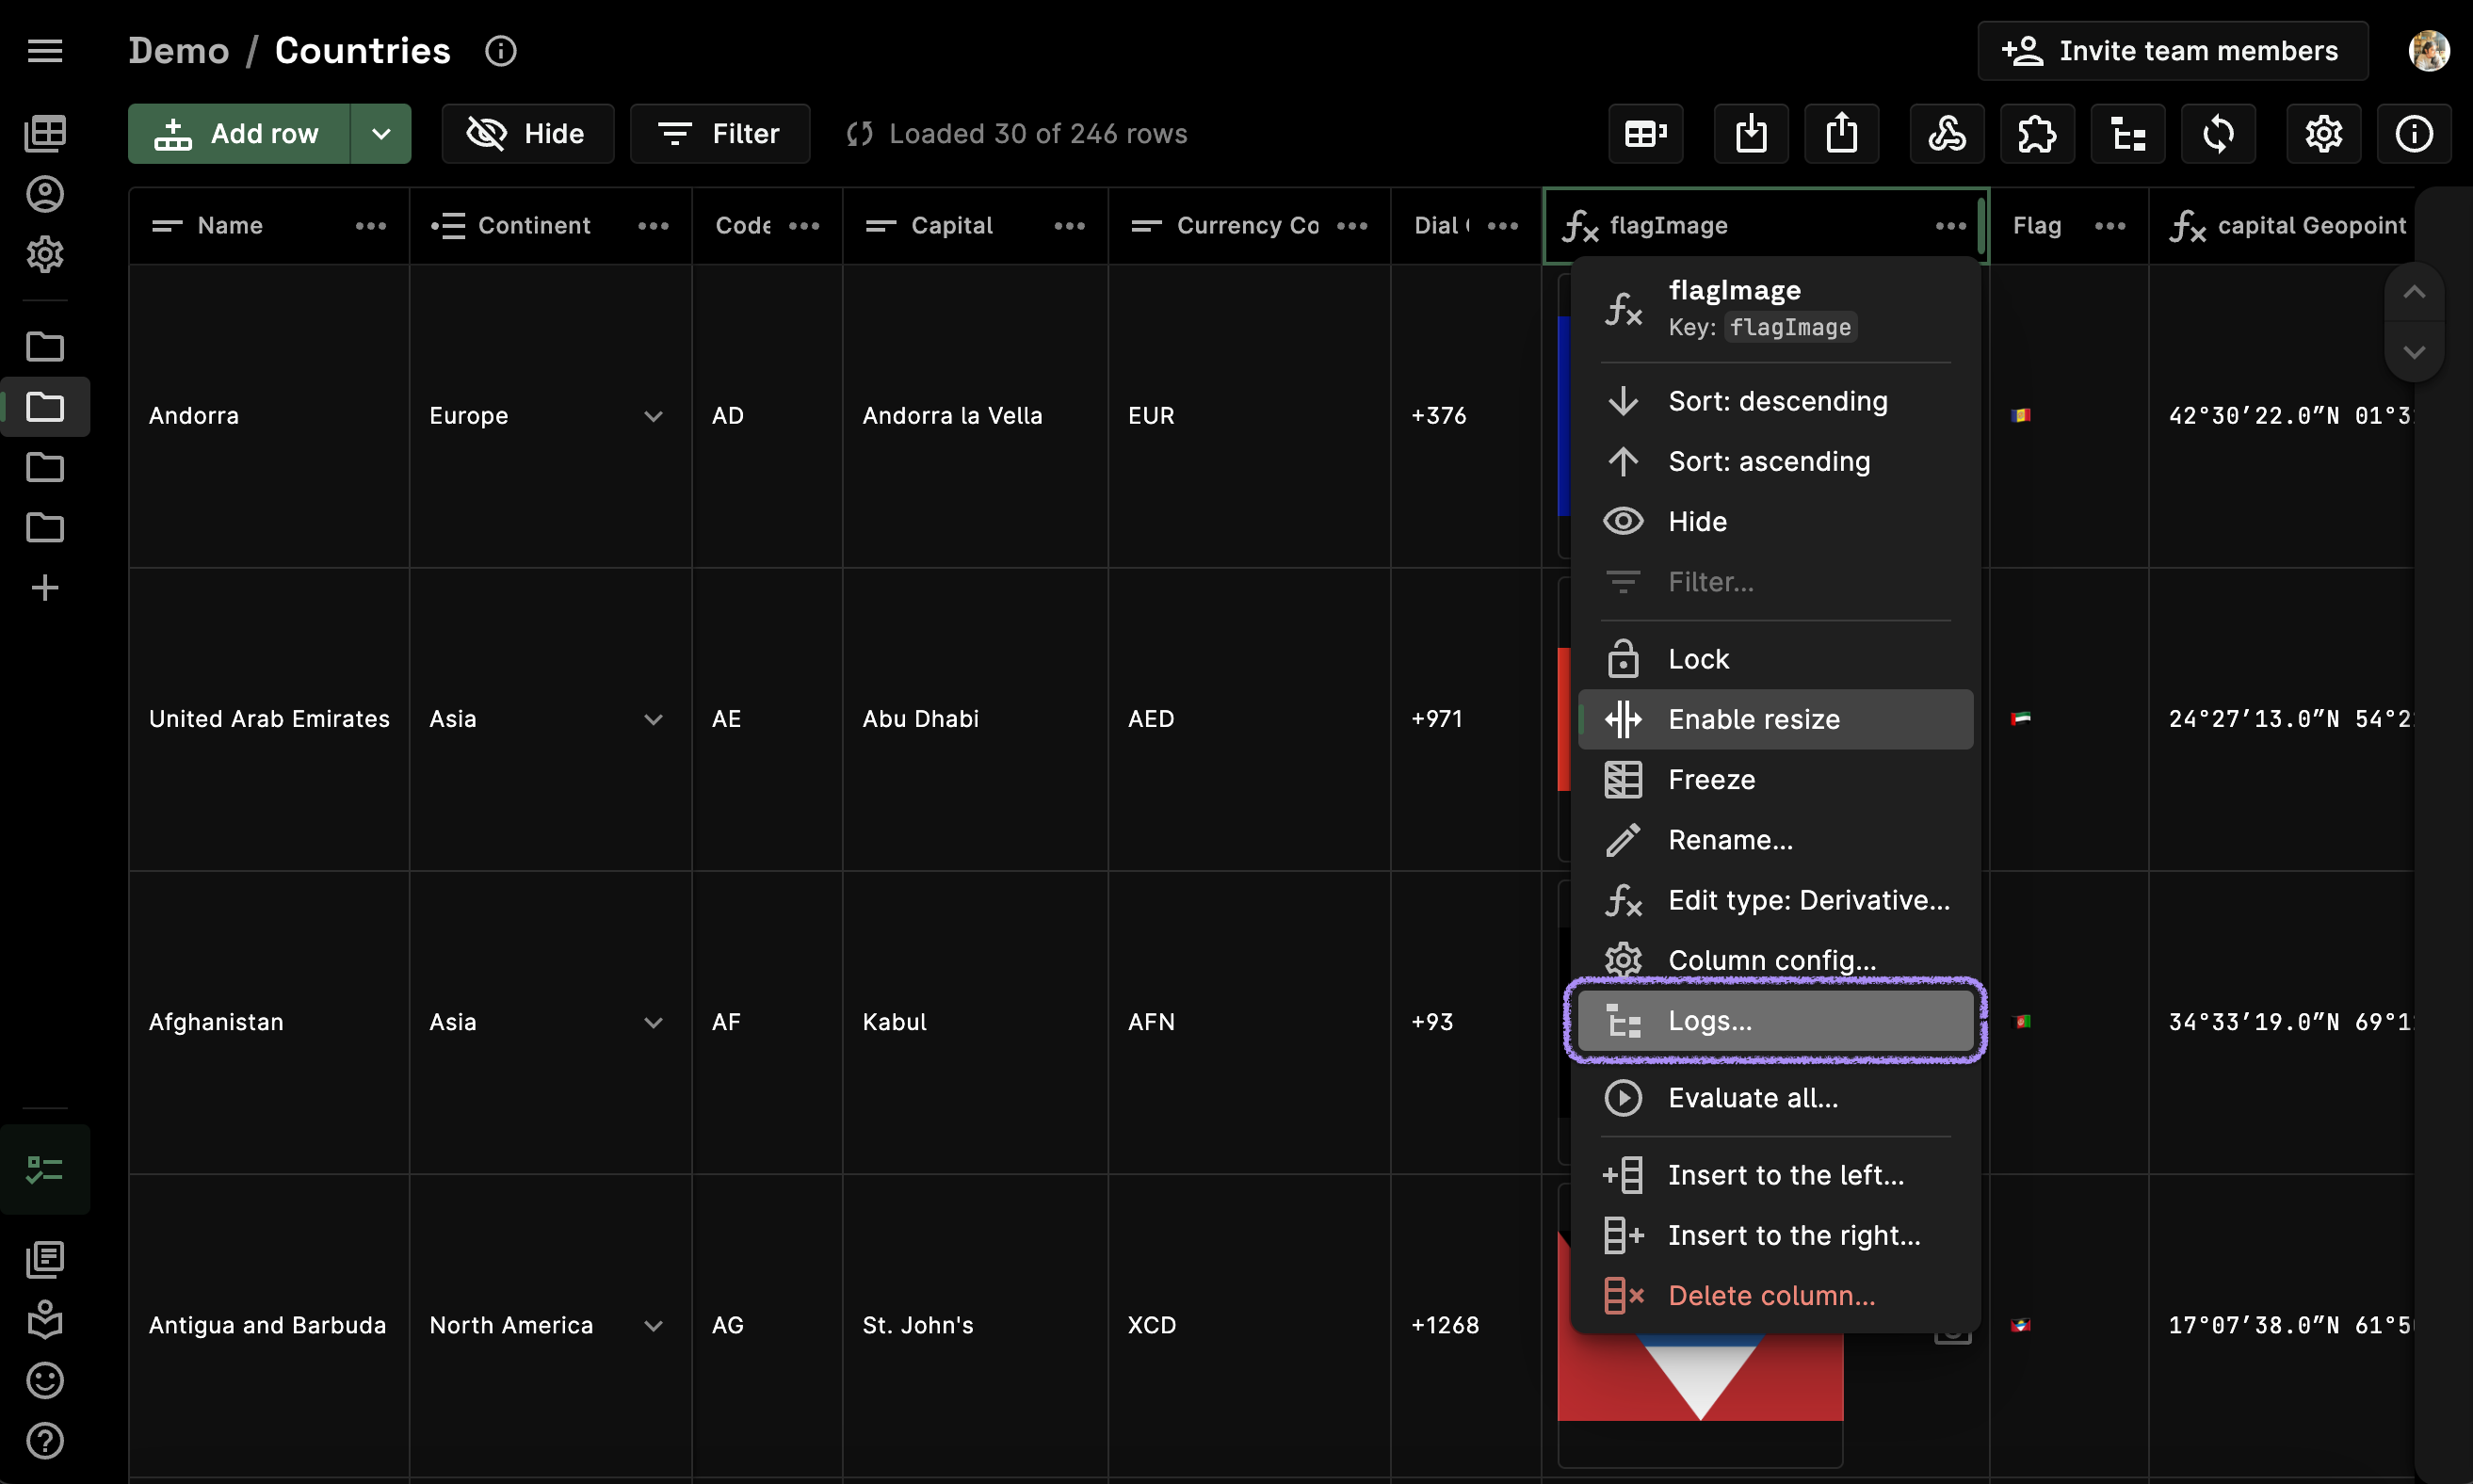Click the webhooks icon in toolbar
The width and height of the screenshot is (2473, 1484).
point(1946,134)
